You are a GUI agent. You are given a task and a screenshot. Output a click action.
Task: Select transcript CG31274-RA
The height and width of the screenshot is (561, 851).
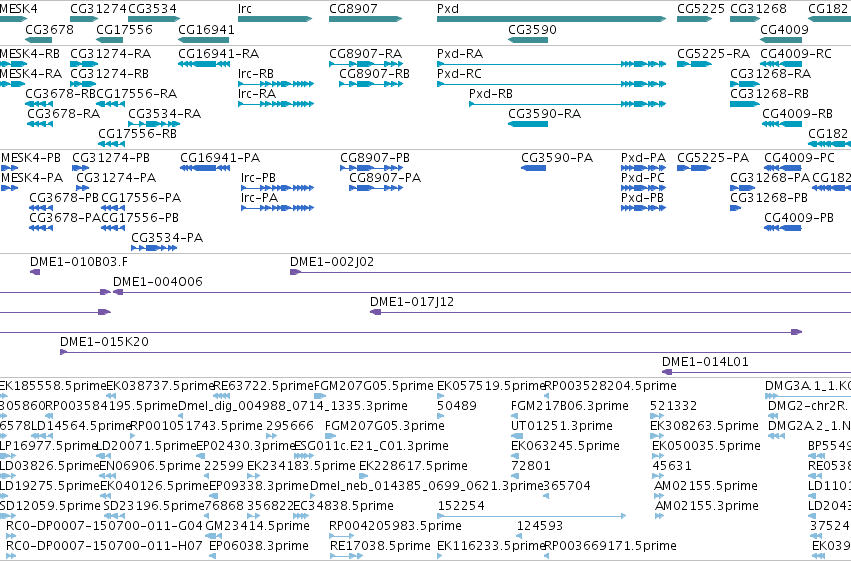[x=111, y=54]
